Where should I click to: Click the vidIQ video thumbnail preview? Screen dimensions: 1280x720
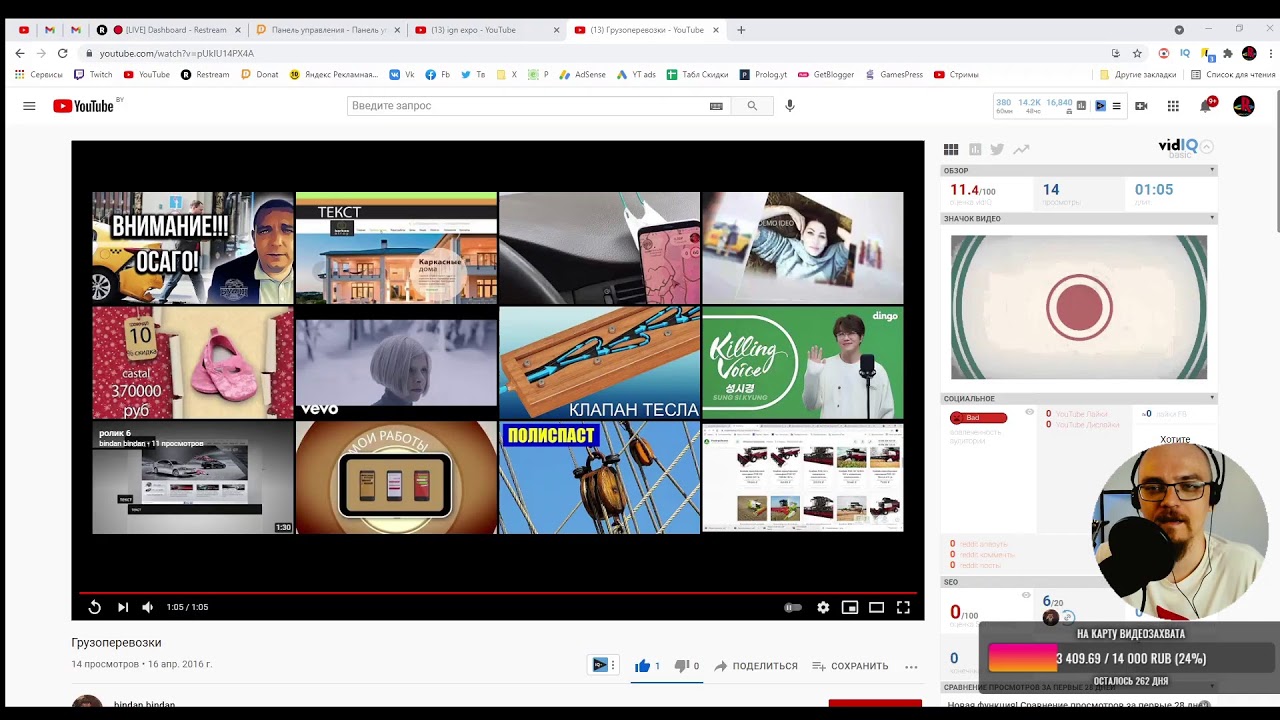click(1079, 307)
